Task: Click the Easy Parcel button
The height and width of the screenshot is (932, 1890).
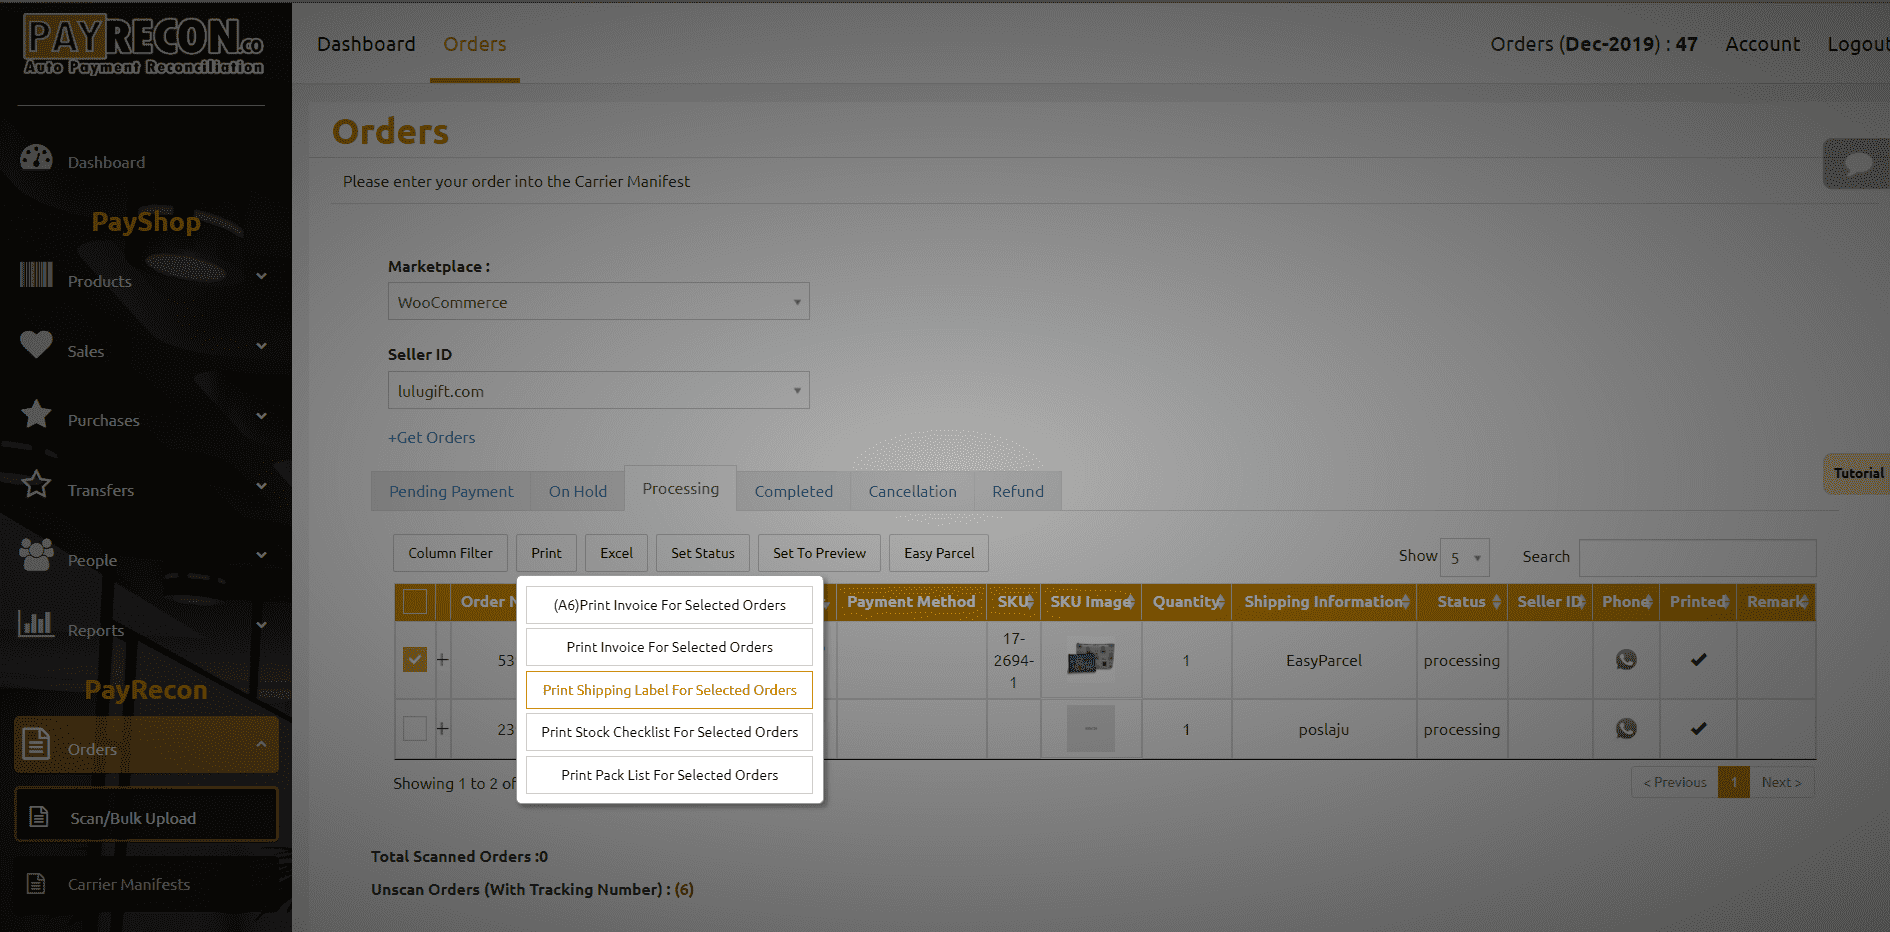Action: (939, 553)
